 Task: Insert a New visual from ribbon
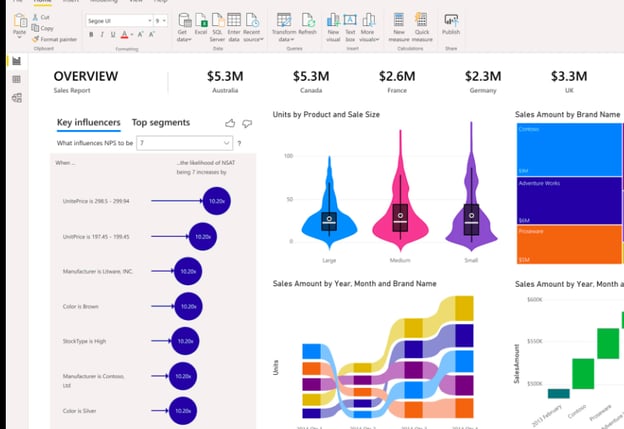334,20
